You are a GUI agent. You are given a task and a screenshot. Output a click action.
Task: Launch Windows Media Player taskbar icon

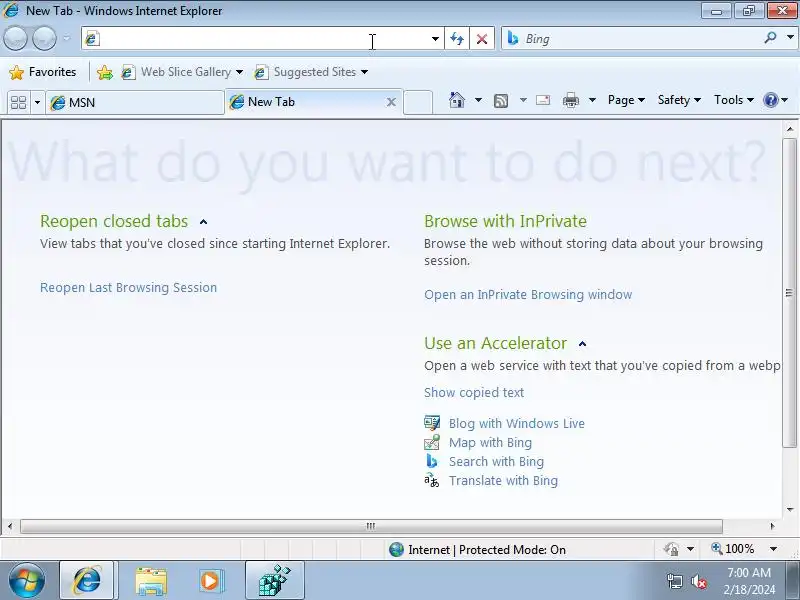click(210, 581)
